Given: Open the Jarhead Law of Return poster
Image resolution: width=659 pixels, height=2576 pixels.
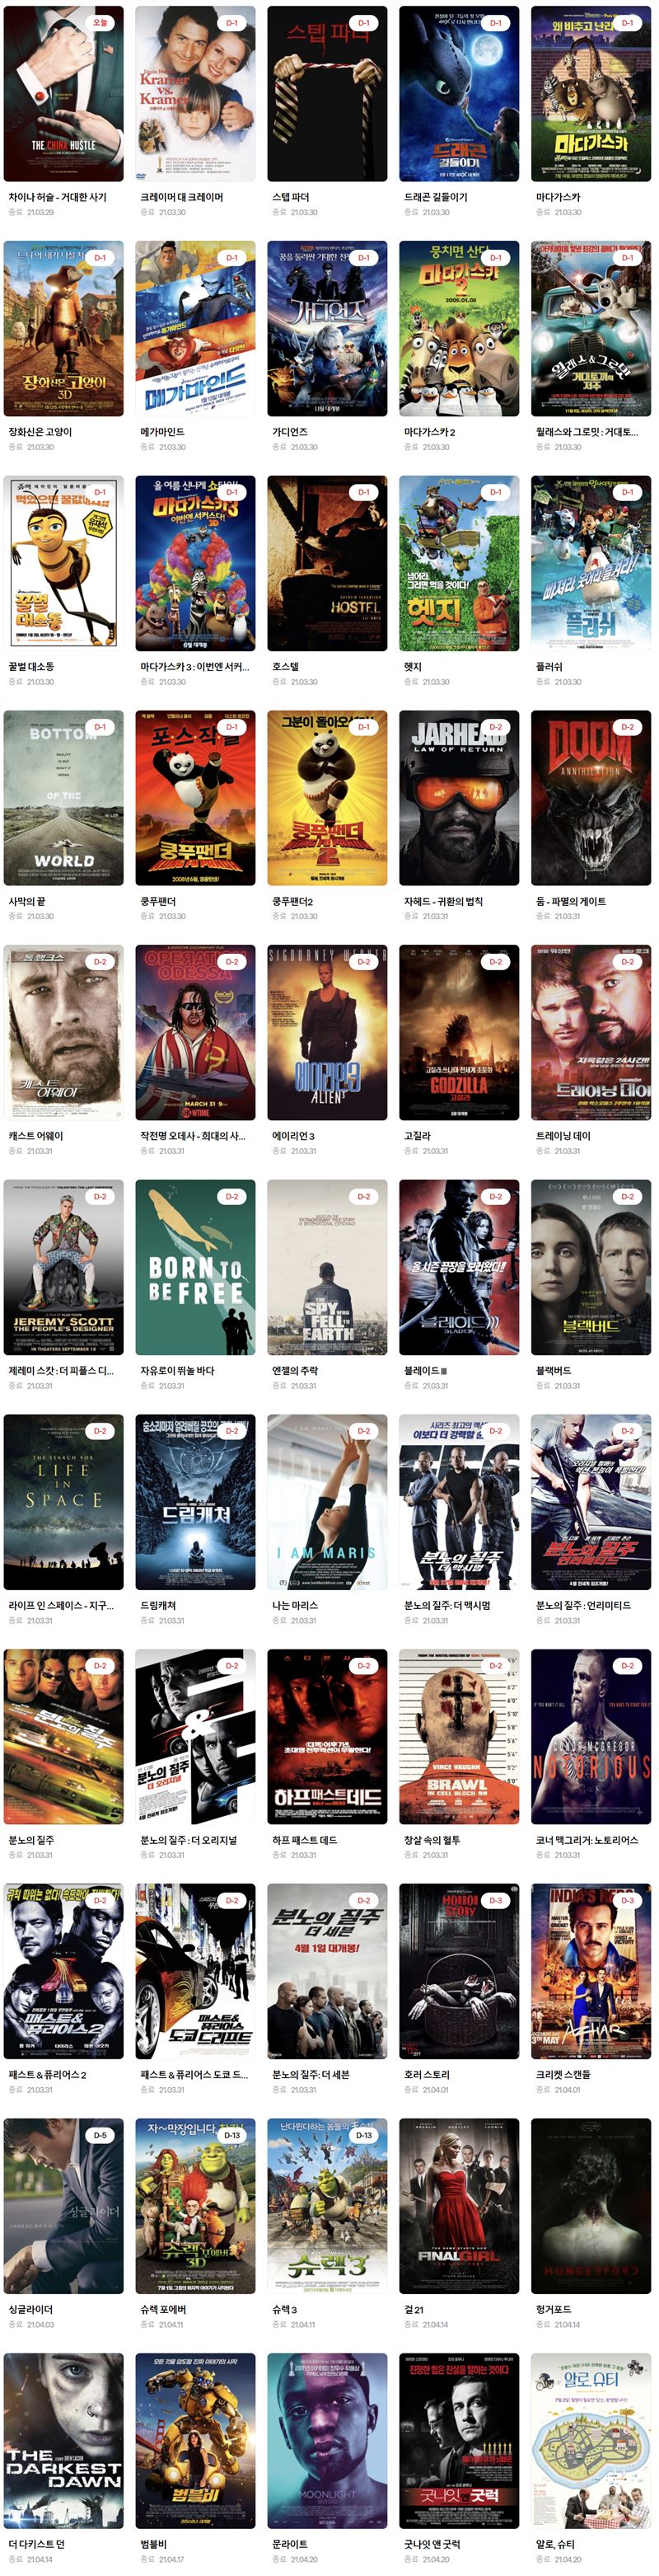Looking at the screenshot, I should 459,798.
